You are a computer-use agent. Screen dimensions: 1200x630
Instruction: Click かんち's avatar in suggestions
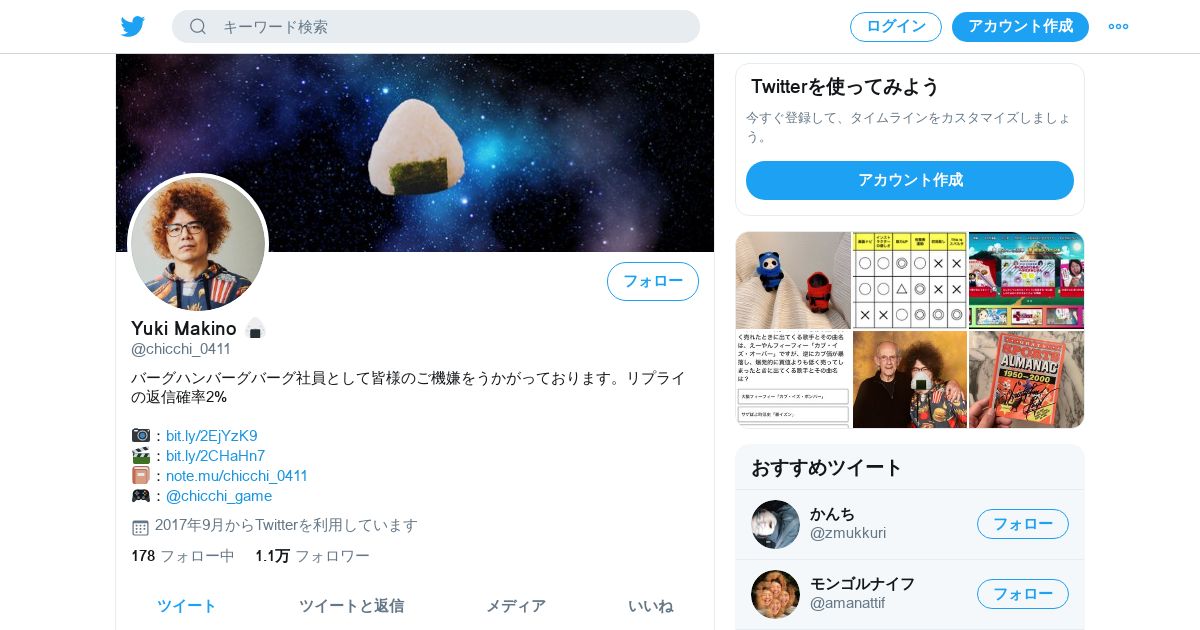click(x=775, y=524)
